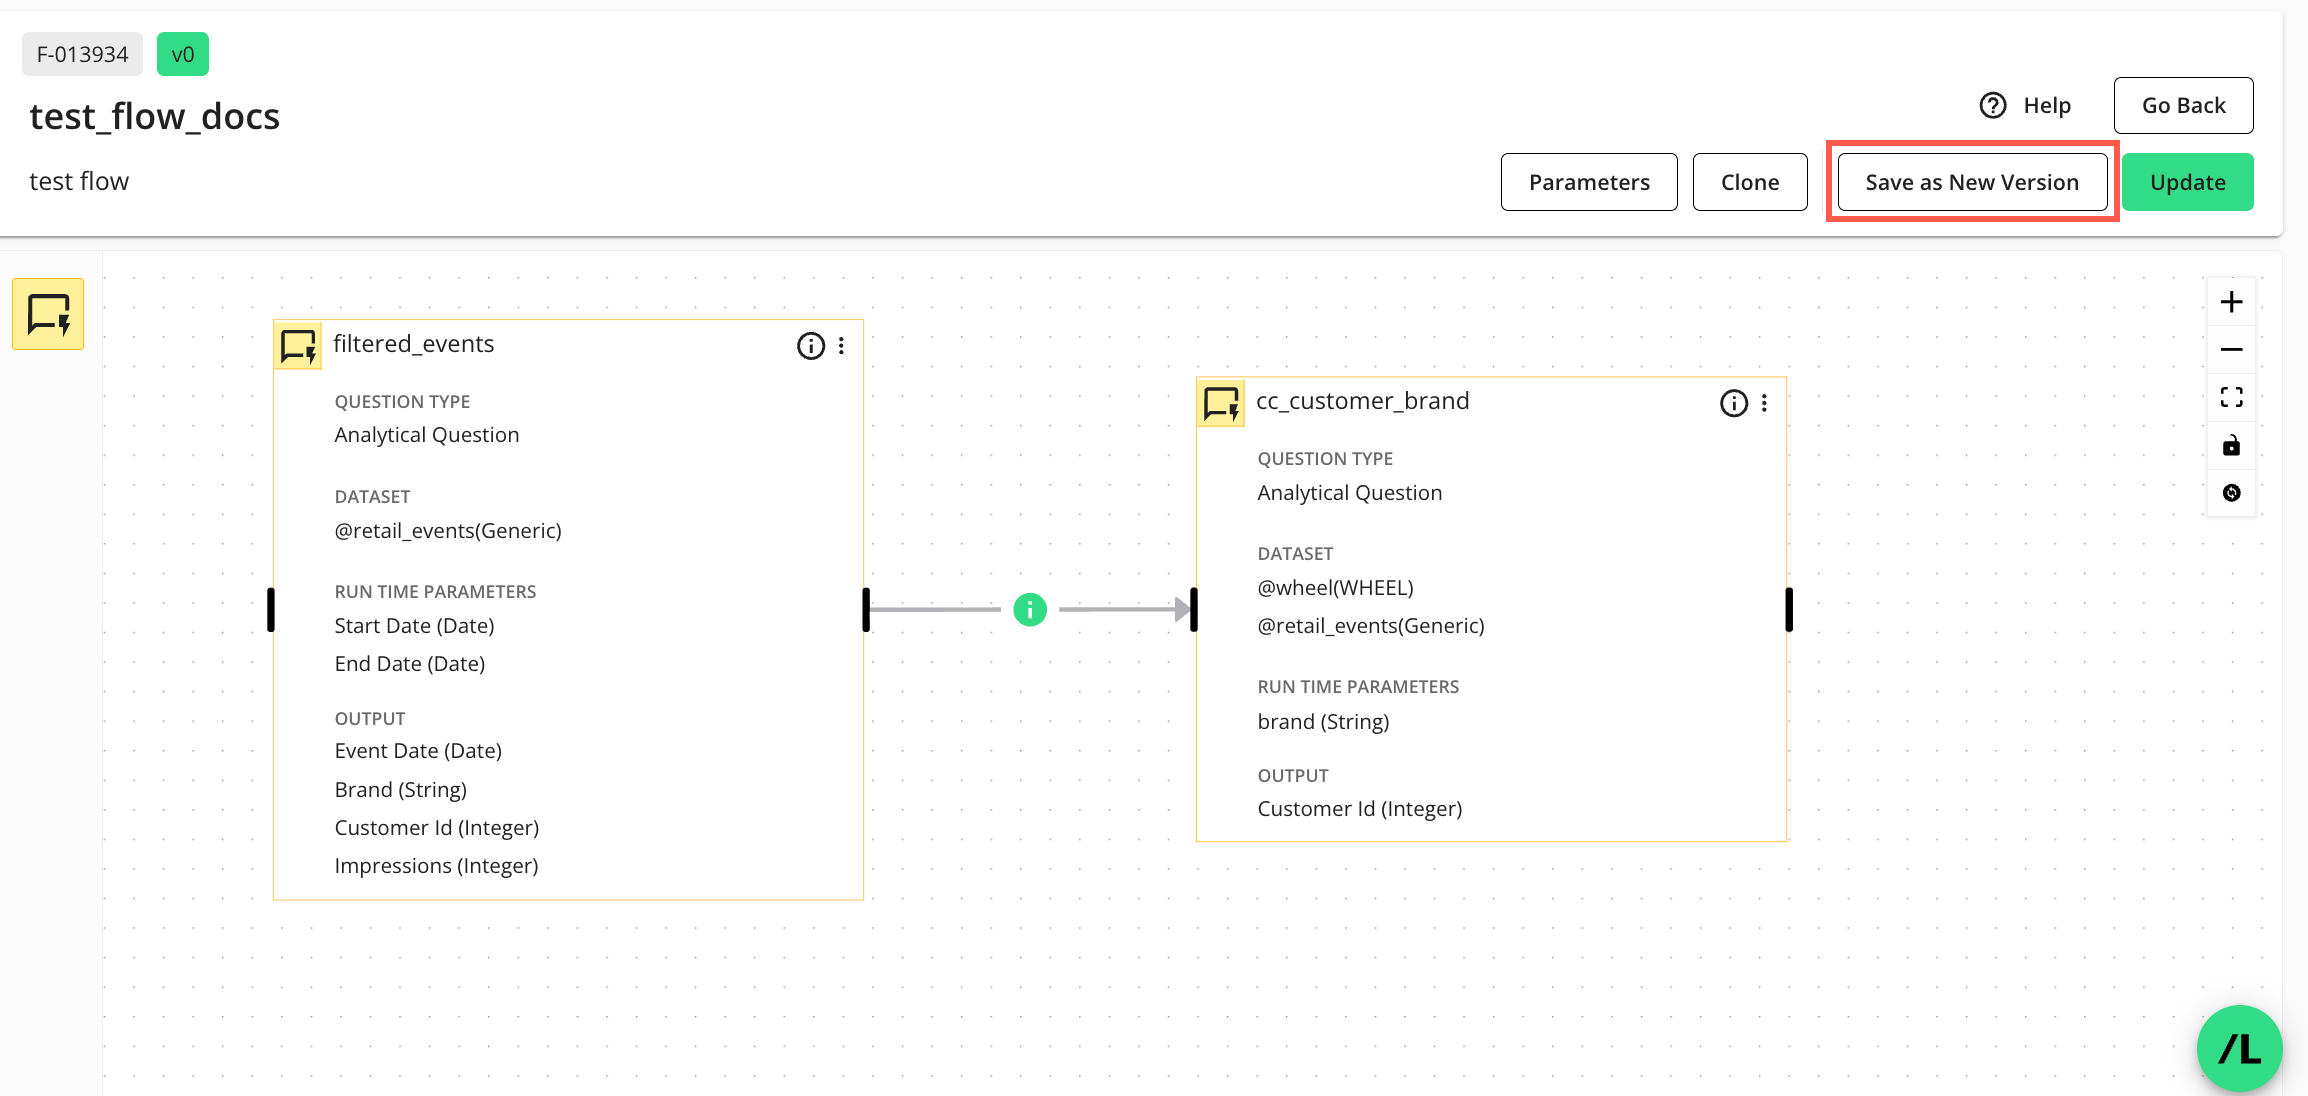Open the green chat assistant button
This screenshot has width=2308, height=1096.
click(2239, 1048)
